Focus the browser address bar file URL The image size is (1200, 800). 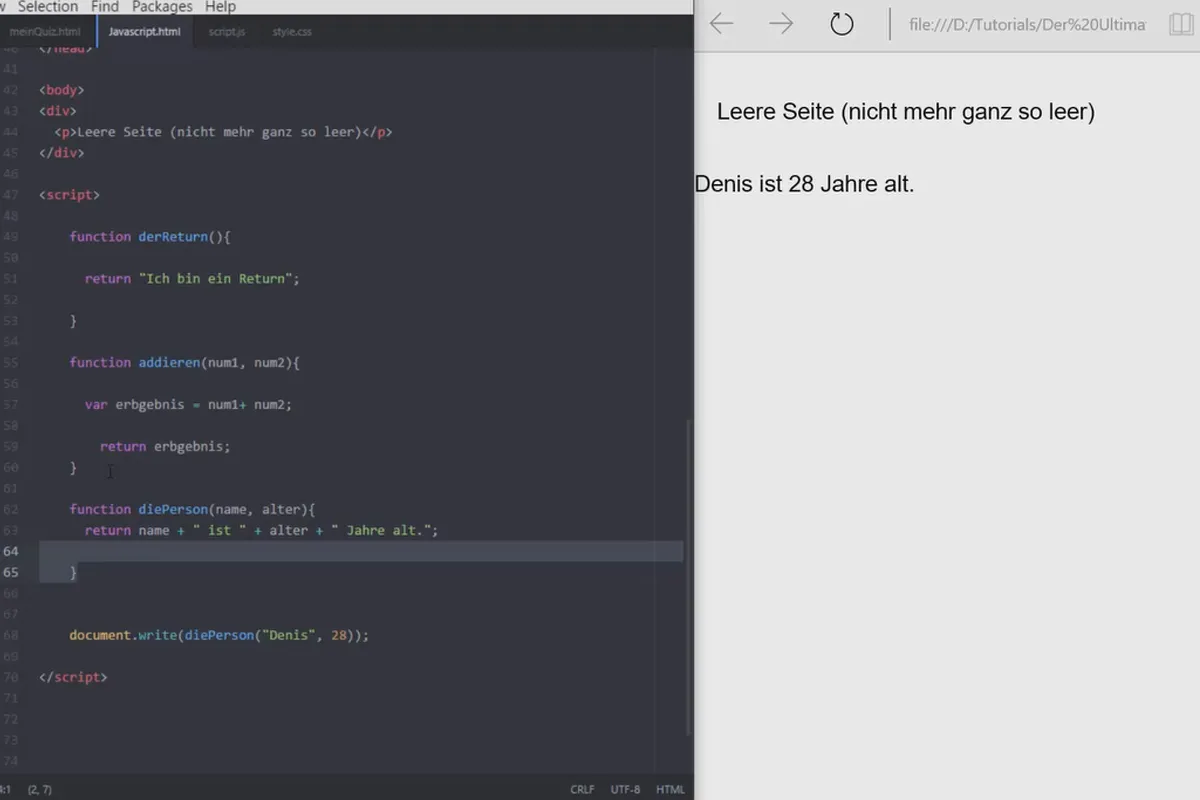(x=1027, y=24)
